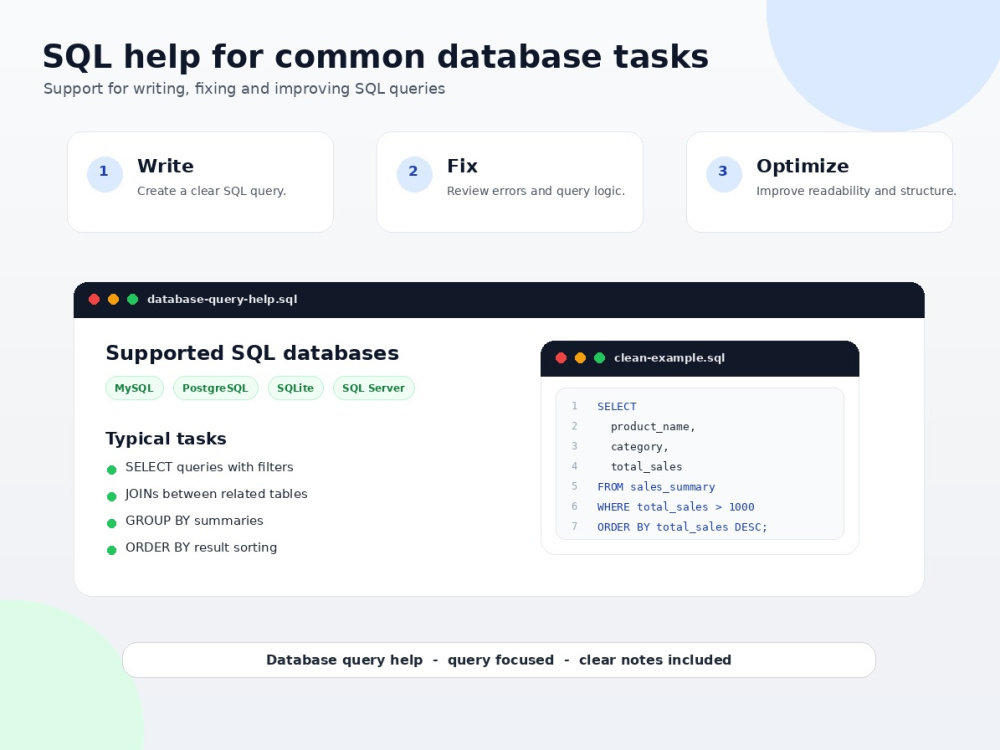Click 'Create a clear SQL query.' text
Viewport: 1000px width, 750px height.
(211, 191)
